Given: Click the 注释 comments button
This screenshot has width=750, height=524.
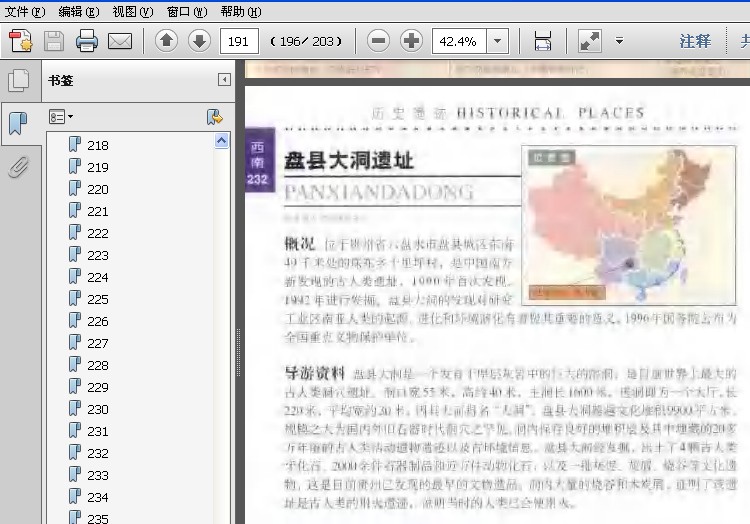Looking at the screenshot, I should tap(695, 41).
